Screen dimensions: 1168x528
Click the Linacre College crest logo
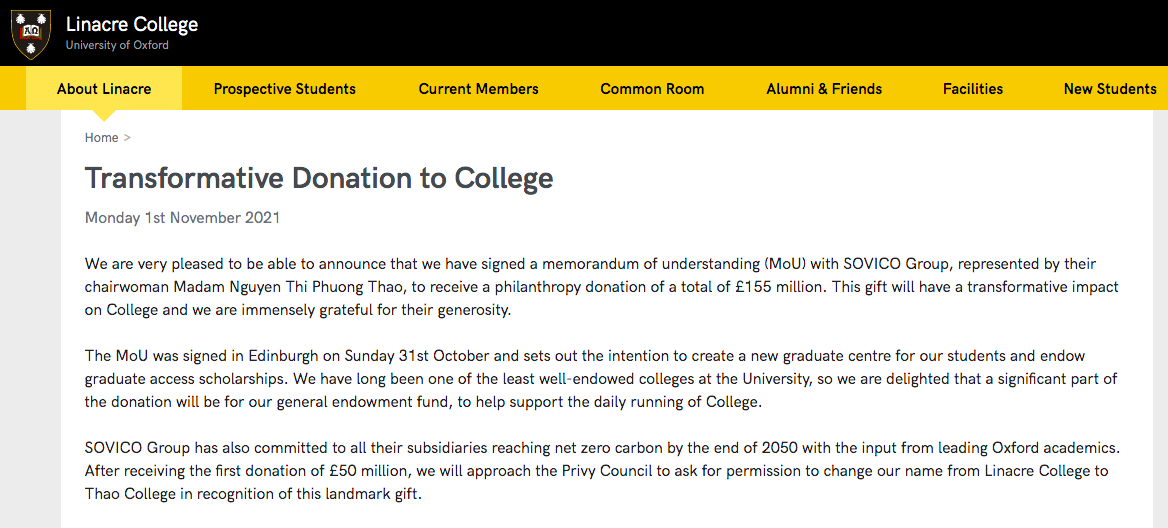(31, 33)
